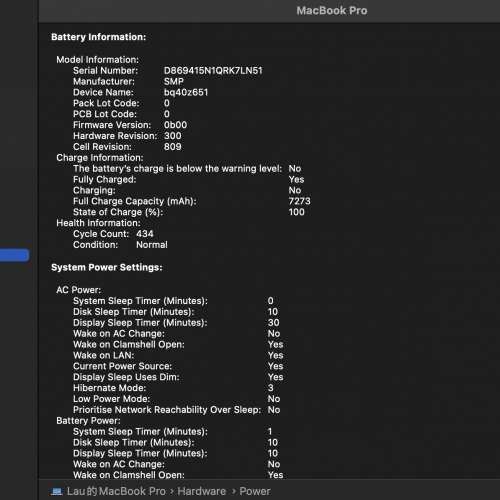Go to Hardware in the path bar

point(201,491)
